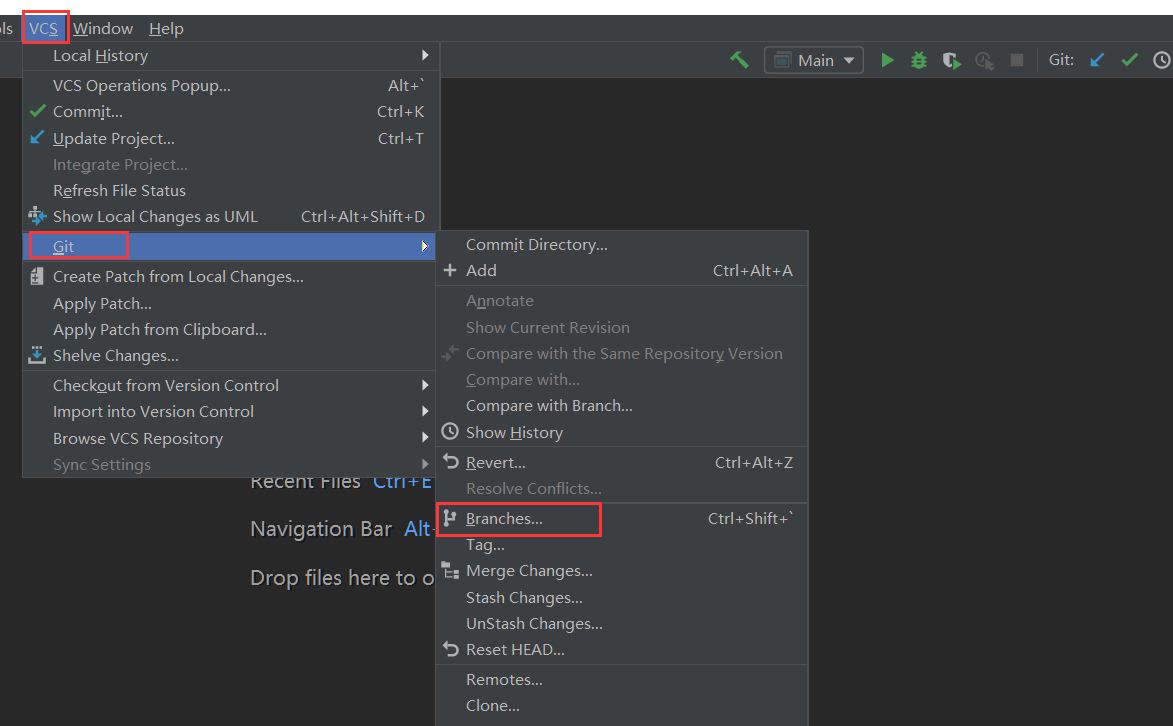Click the green Build hammer icon
This screenshot has height=726, width=1173.
(739, 60)
